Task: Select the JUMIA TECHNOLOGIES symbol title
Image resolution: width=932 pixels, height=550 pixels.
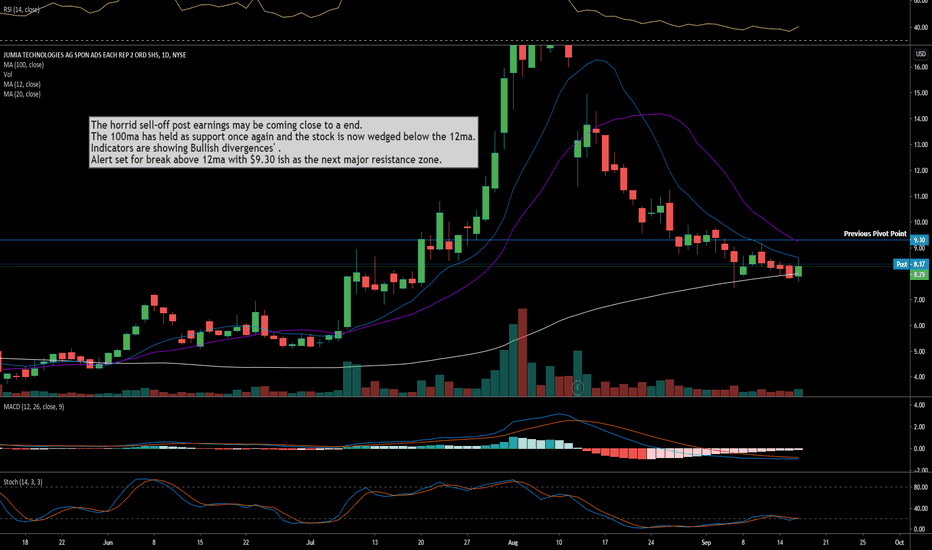Action: pos(95,55)
